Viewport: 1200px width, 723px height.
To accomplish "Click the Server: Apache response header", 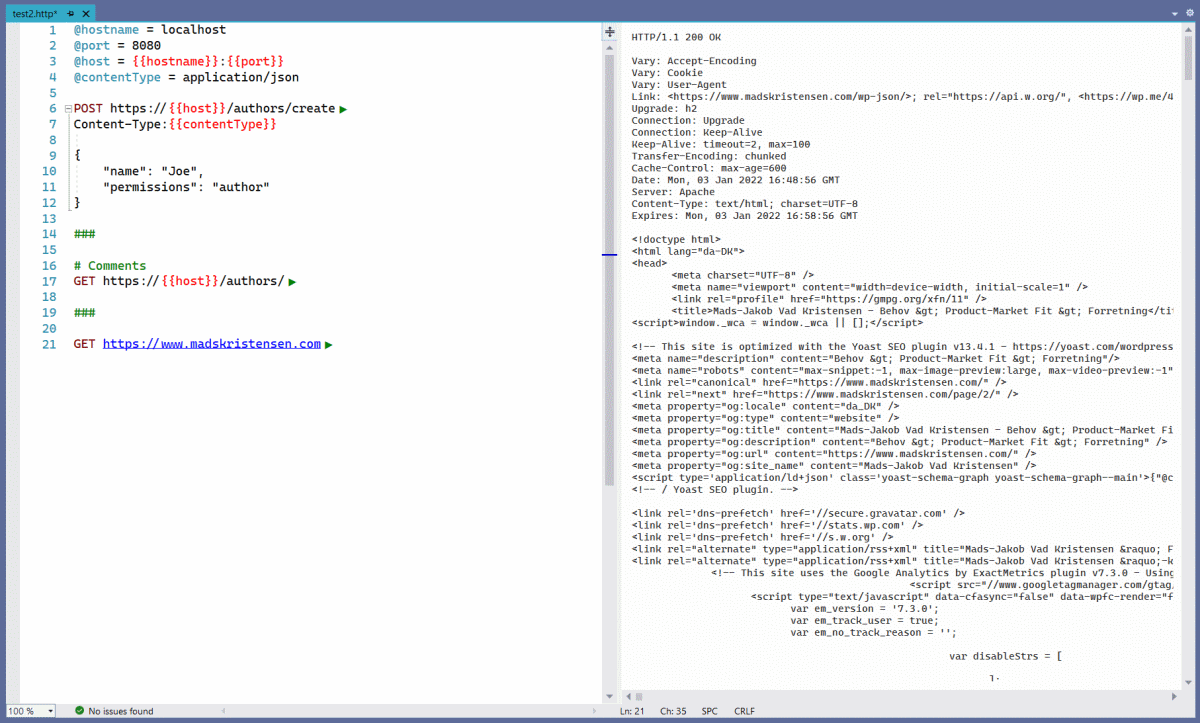I will (x=673, y=192).
